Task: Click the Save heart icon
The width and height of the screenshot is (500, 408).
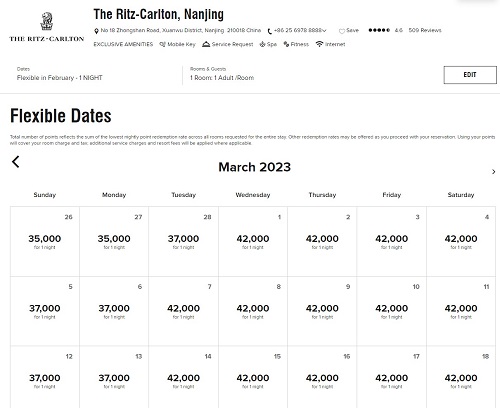Action: click(342, 31)
